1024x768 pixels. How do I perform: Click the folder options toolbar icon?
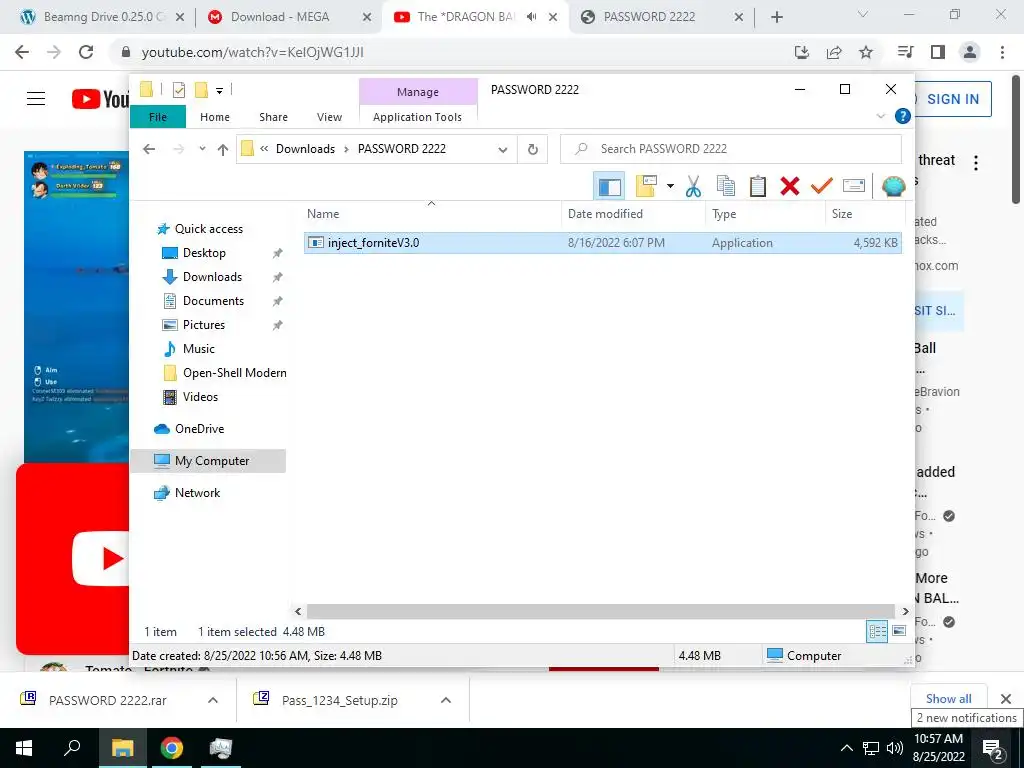pyautogui.click(x=647, y=186)
